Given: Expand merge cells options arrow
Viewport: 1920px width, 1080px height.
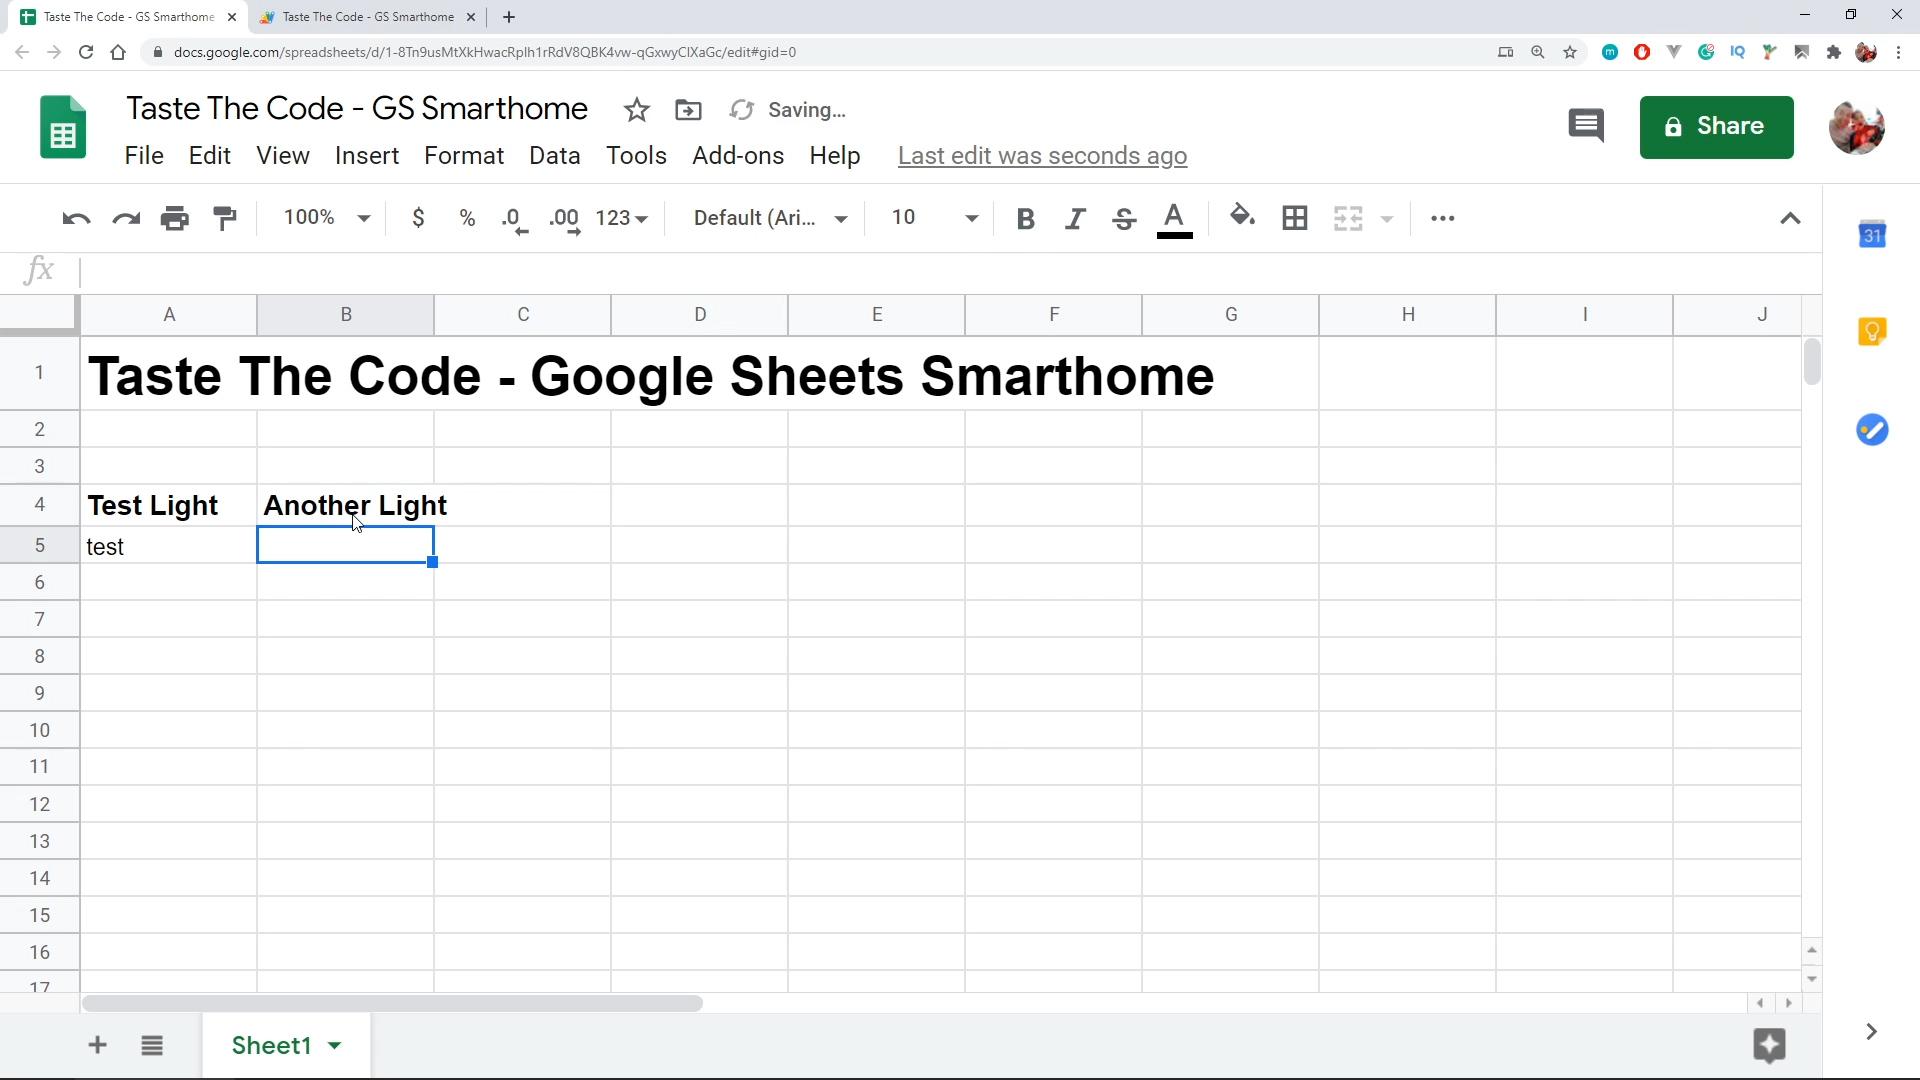Looking at the screenshot, I should coord(1387,218).
